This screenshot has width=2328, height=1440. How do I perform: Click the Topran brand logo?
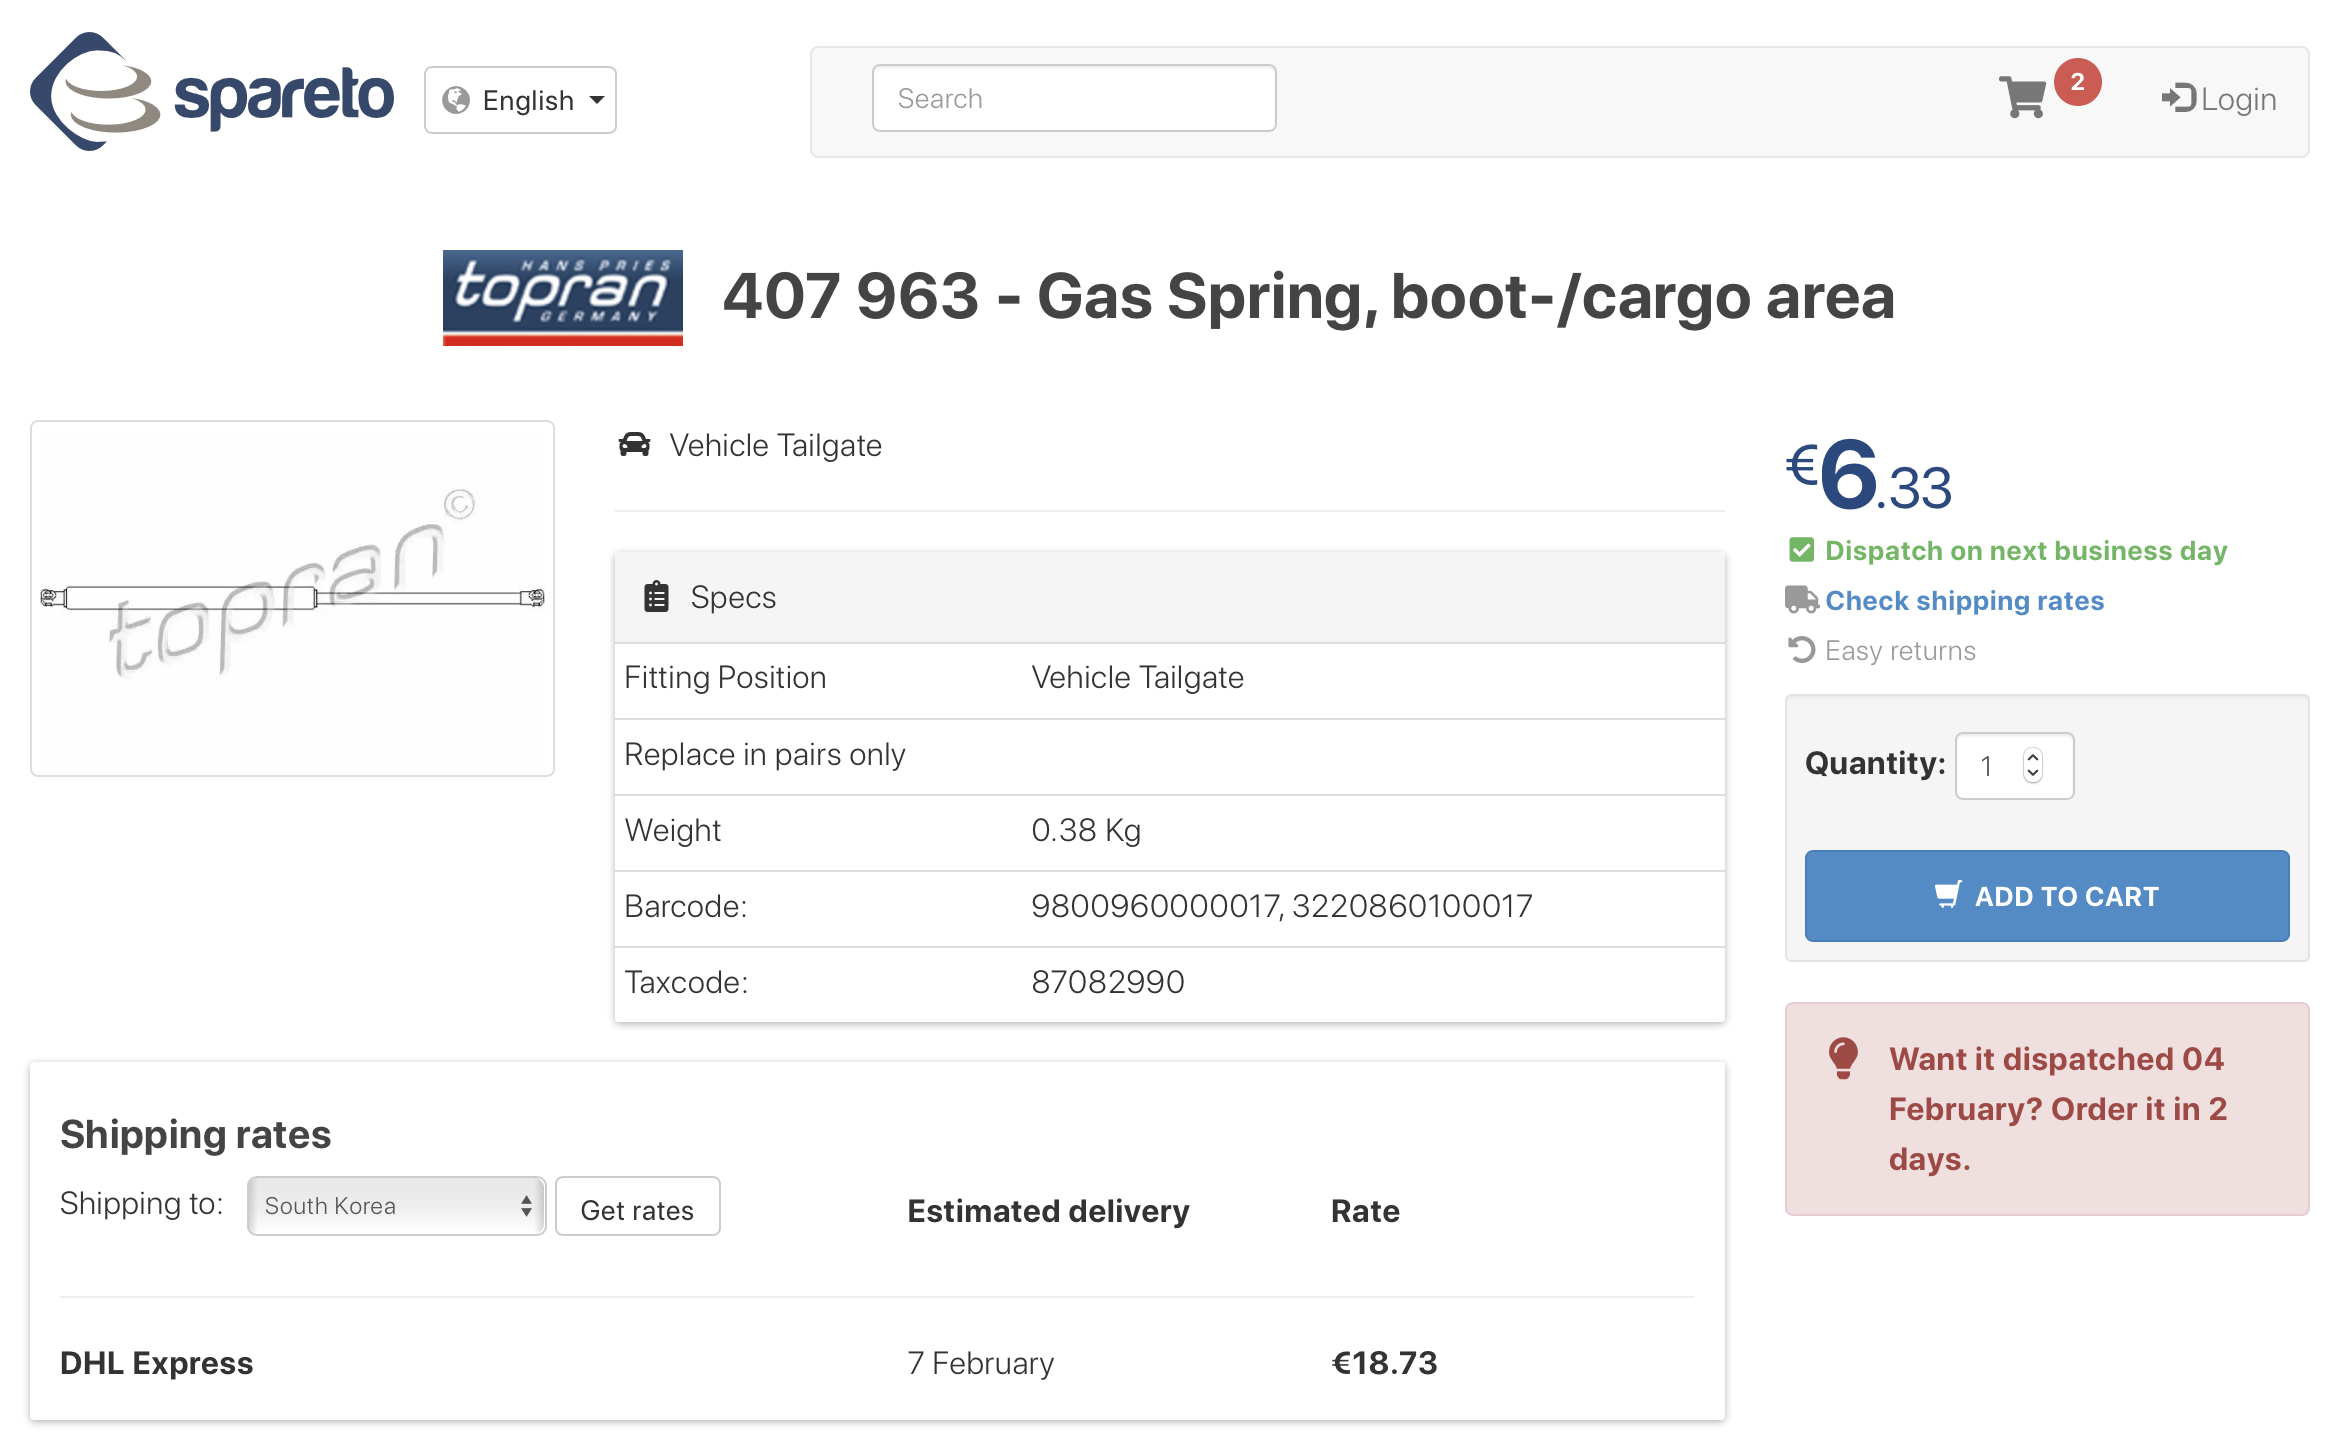(x=562, y=297)
